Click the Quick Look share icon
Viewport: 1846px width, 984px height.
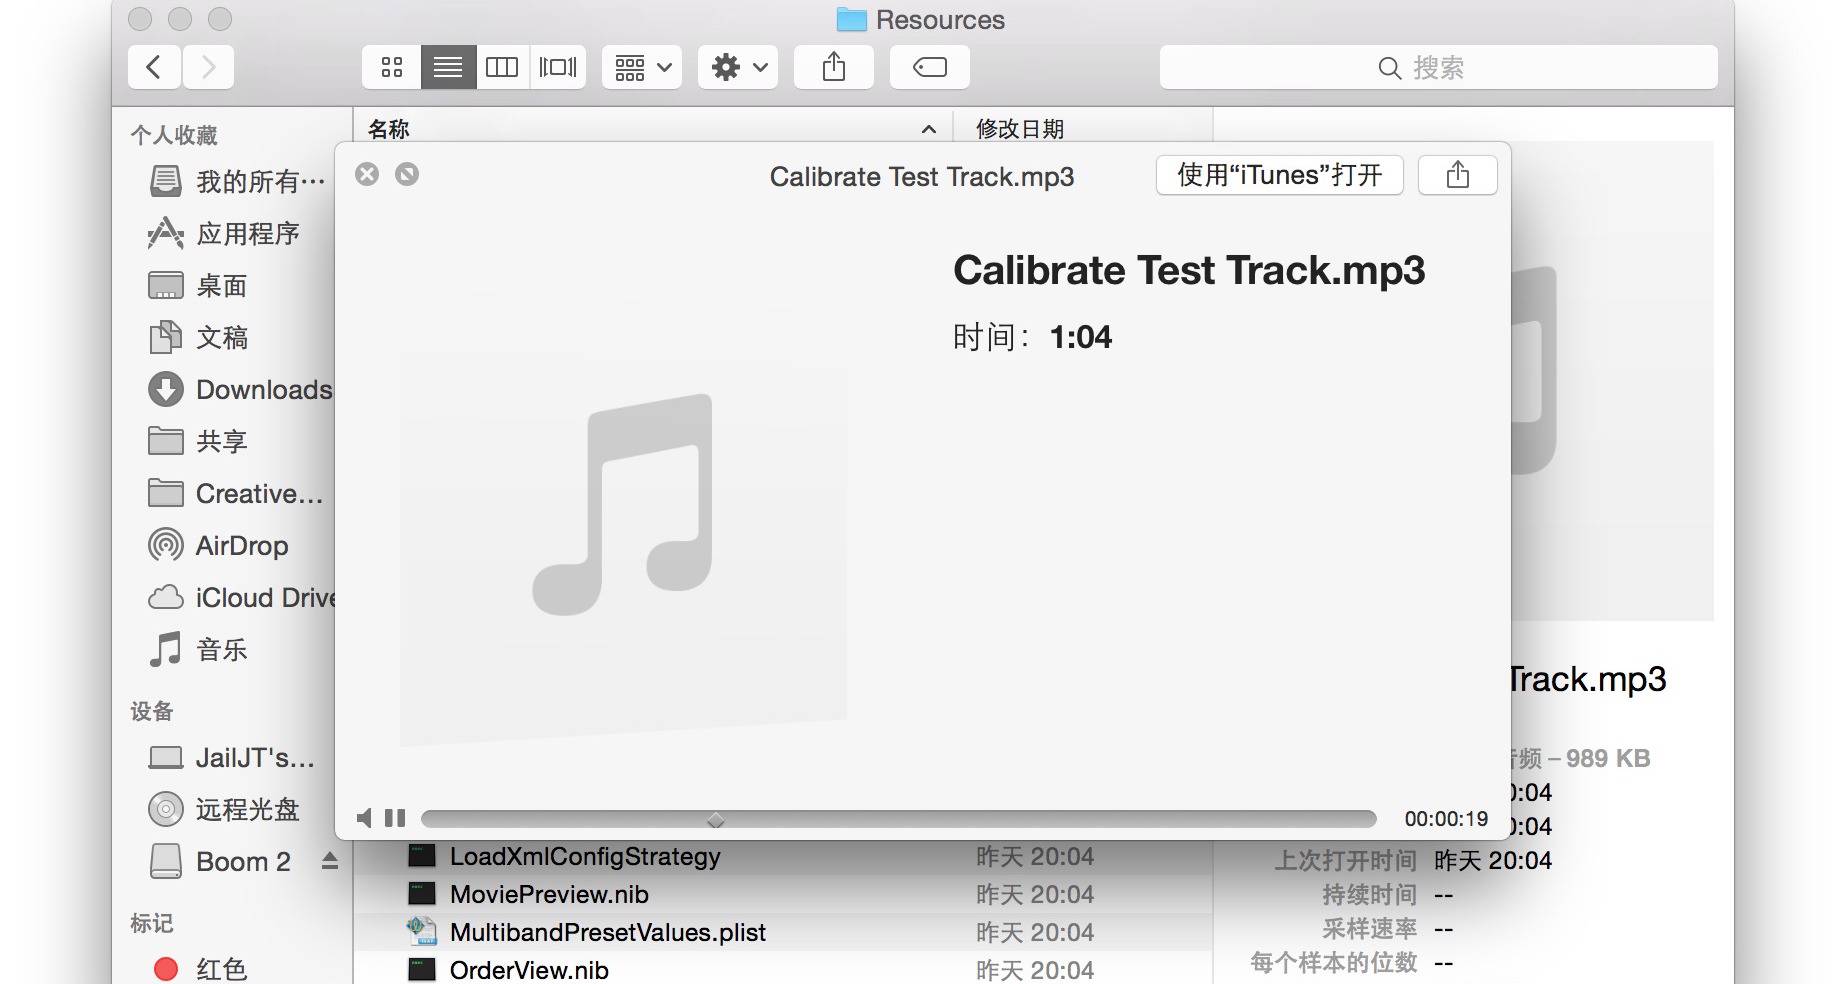1457,176
